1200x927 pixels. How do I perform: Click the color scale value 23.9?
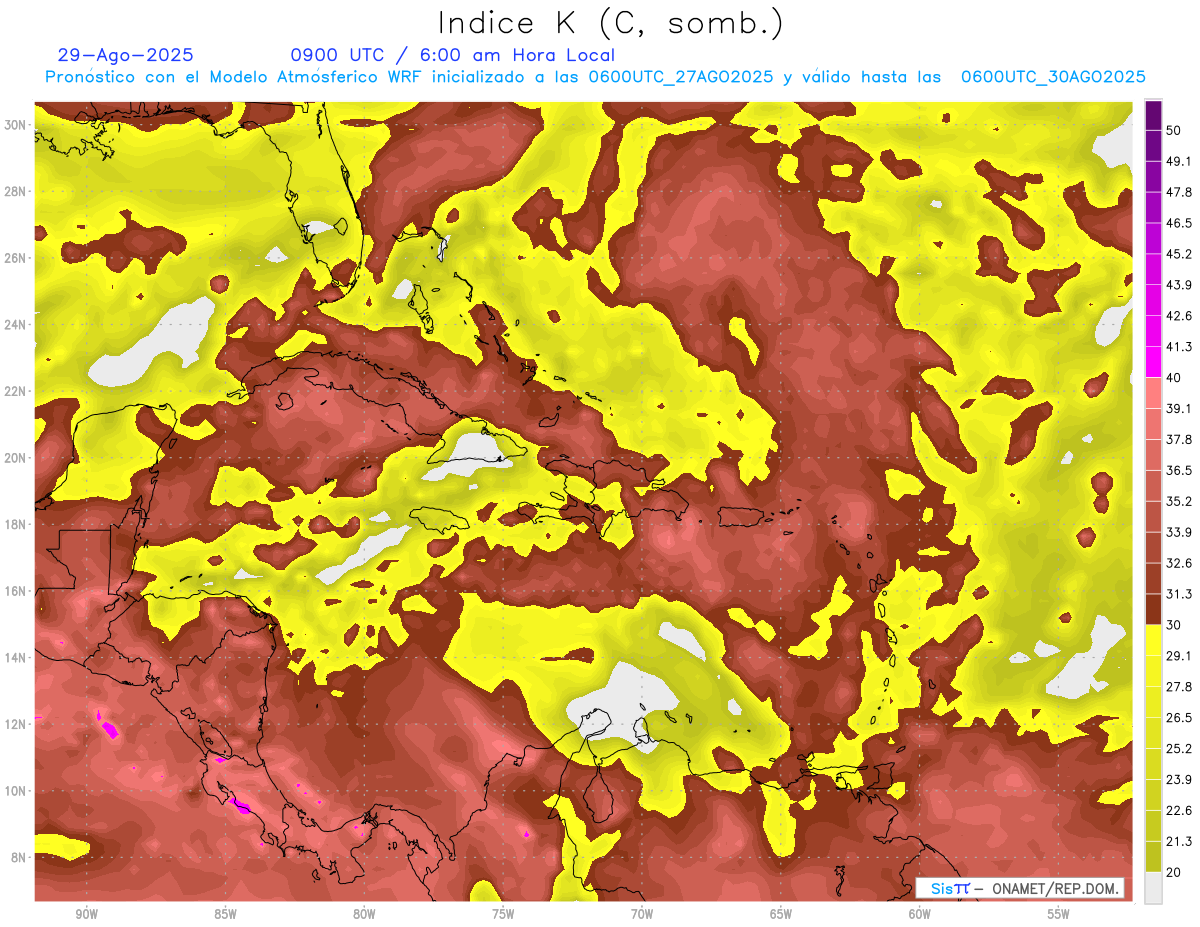(x=1179, y=779)
